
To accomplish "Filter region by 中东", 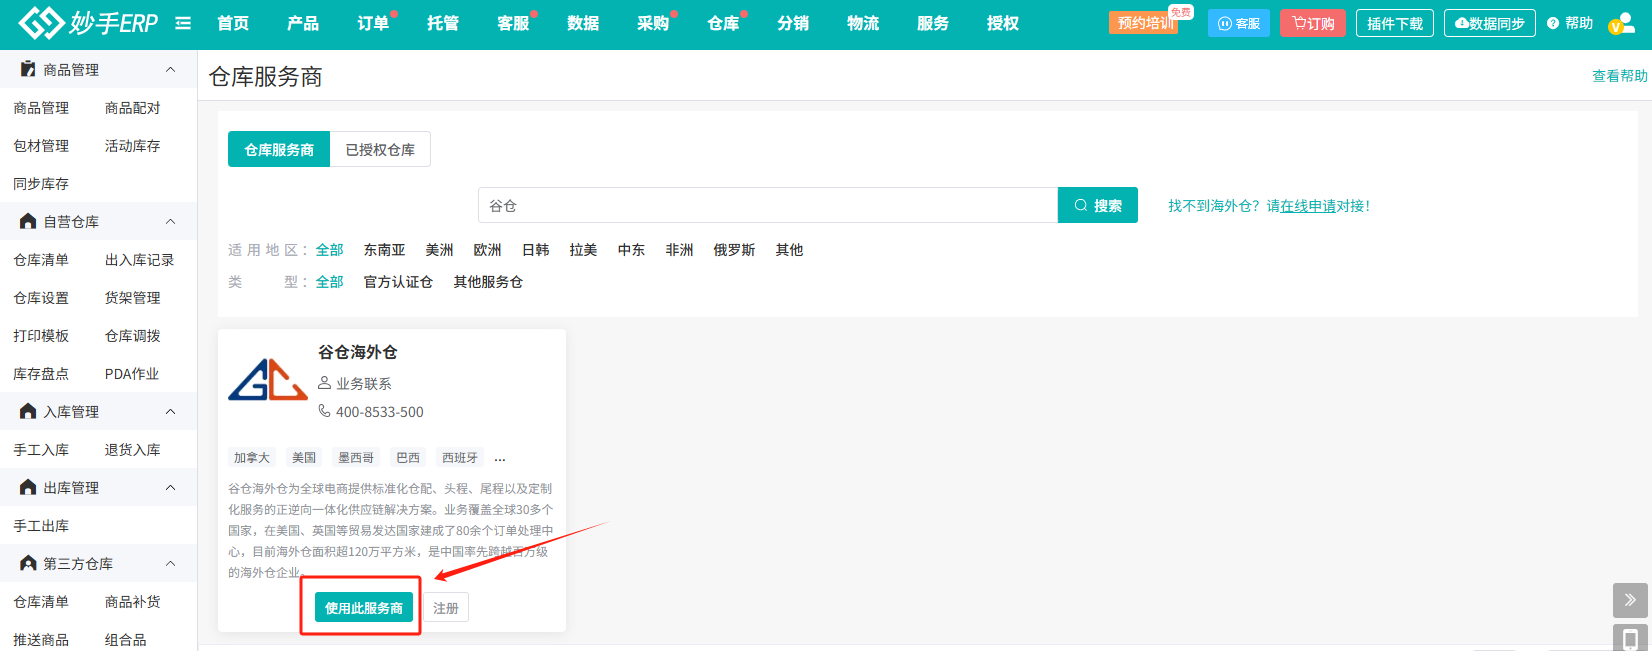I will pos(631,249).
